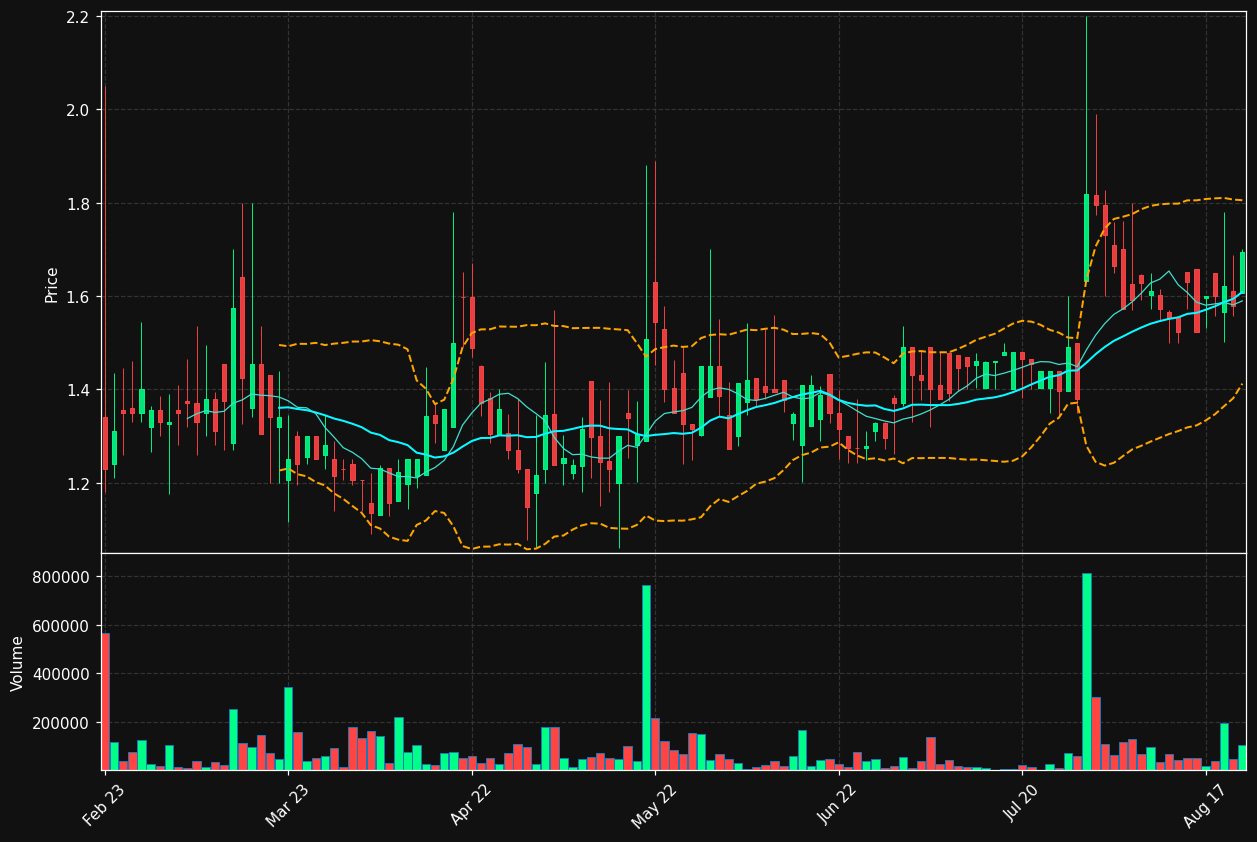Click the Feb 23 date label

(104, 805)
